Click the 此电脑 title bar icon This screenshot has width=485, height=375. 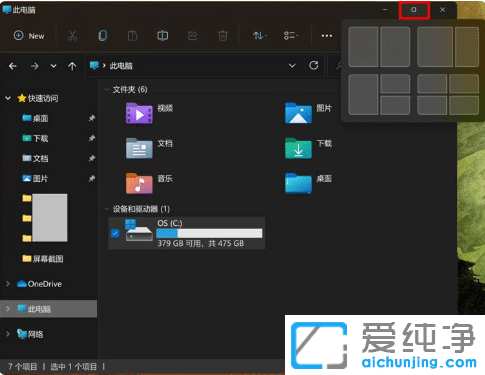pyautogui.click(x=7, y=9)
